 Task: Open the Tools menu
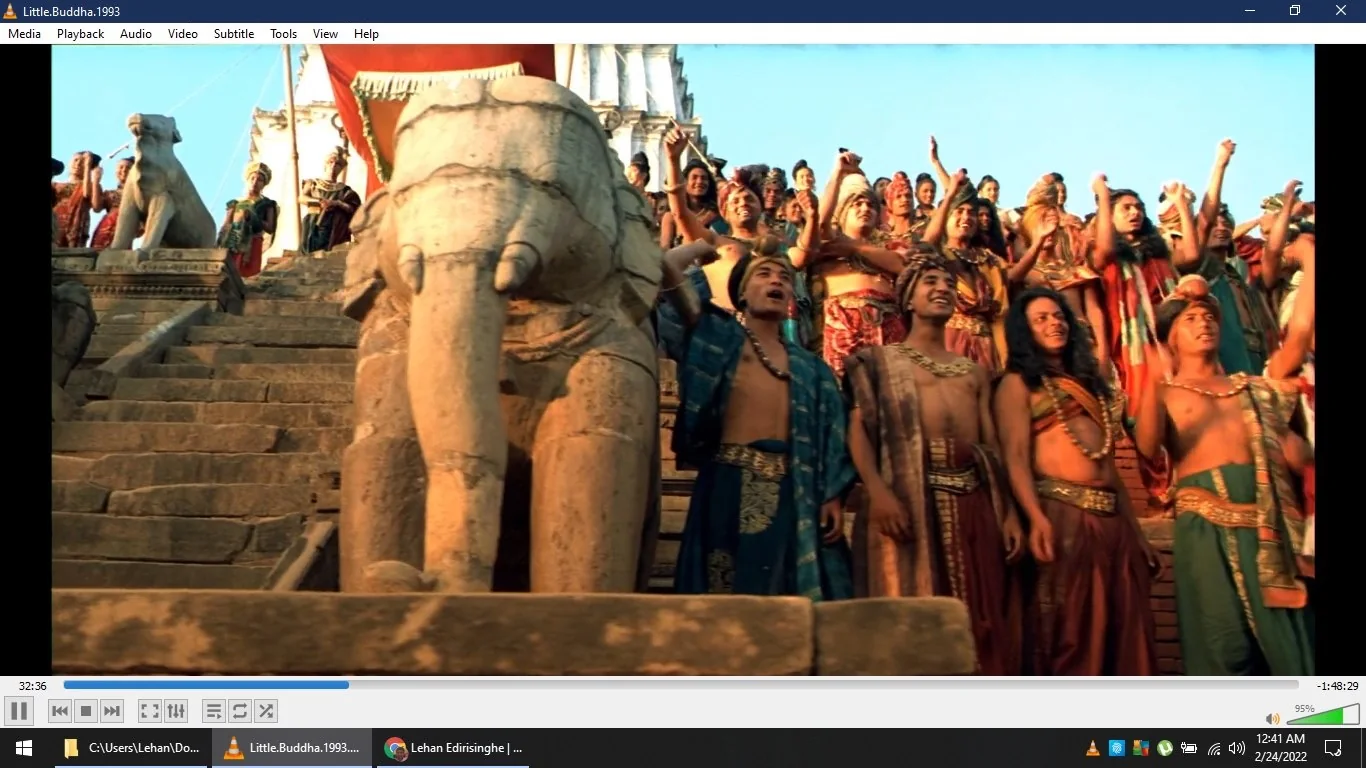tap(284, 34)
